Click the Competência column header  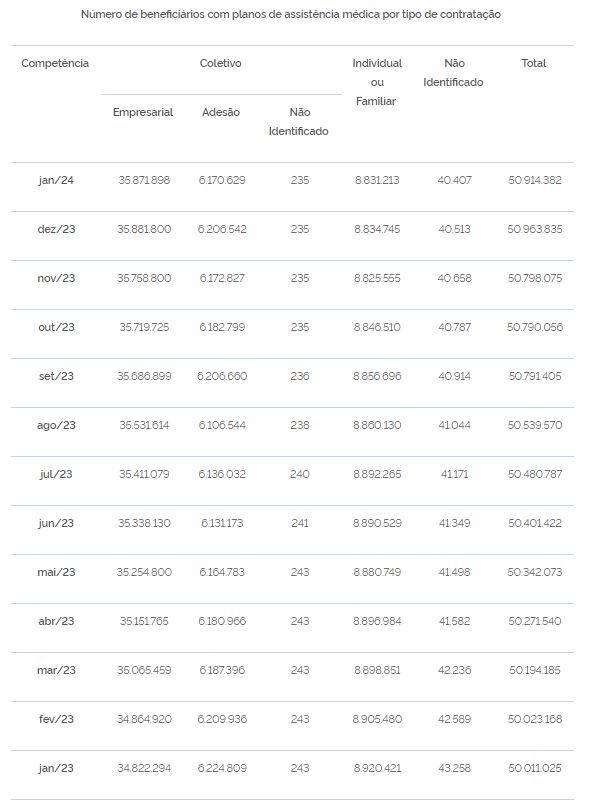pyautogui.click(x=55, y=64)
